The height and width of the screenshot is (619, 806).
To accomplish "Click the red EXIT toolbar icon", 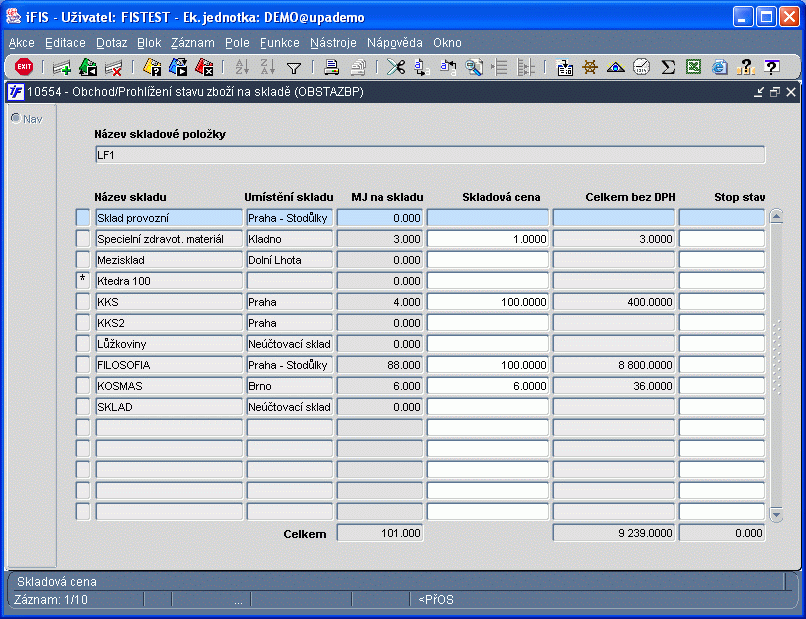I will point(24,67).
